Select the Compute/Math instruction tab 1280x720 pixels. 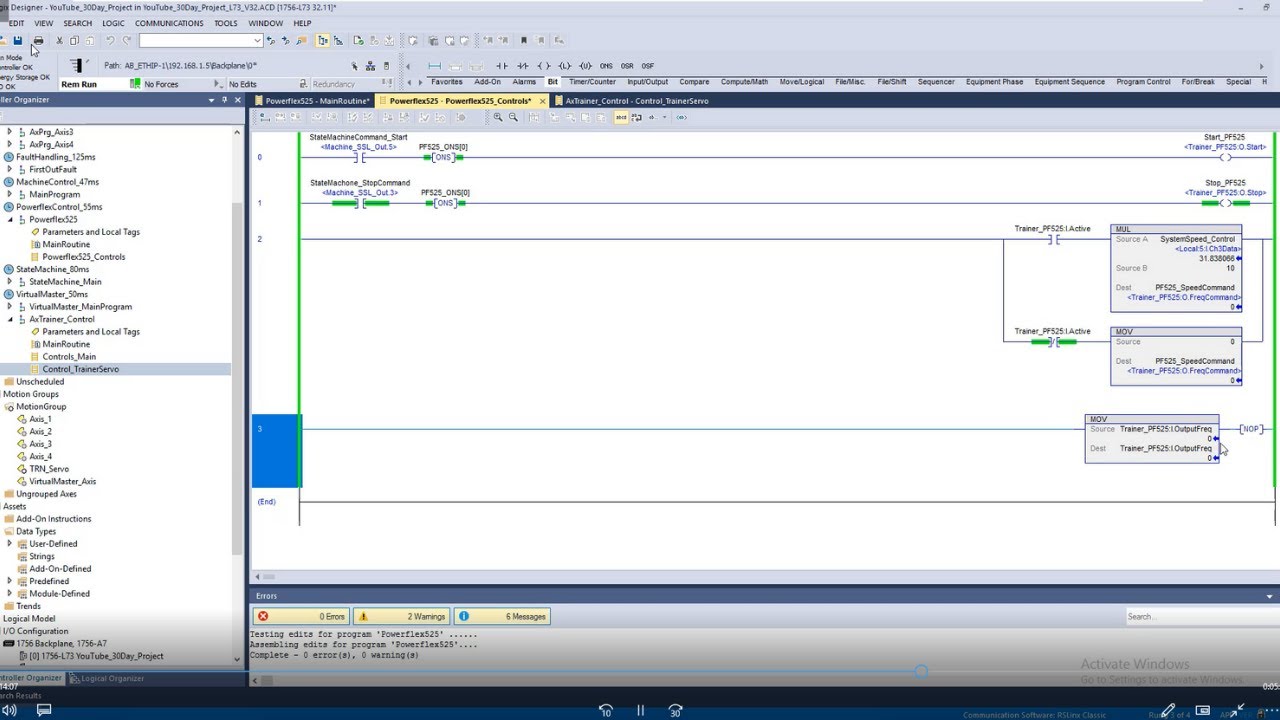pyautogui.click(x=744, y=82)
